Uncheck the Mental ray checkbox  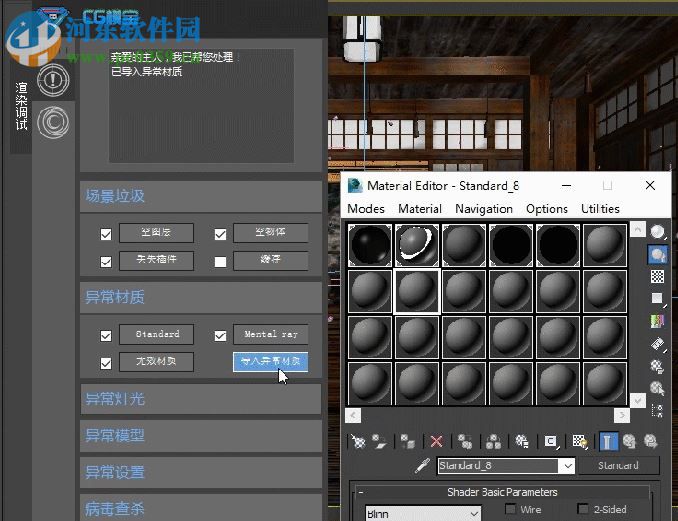pyautogui.click(x=221, y=336)
